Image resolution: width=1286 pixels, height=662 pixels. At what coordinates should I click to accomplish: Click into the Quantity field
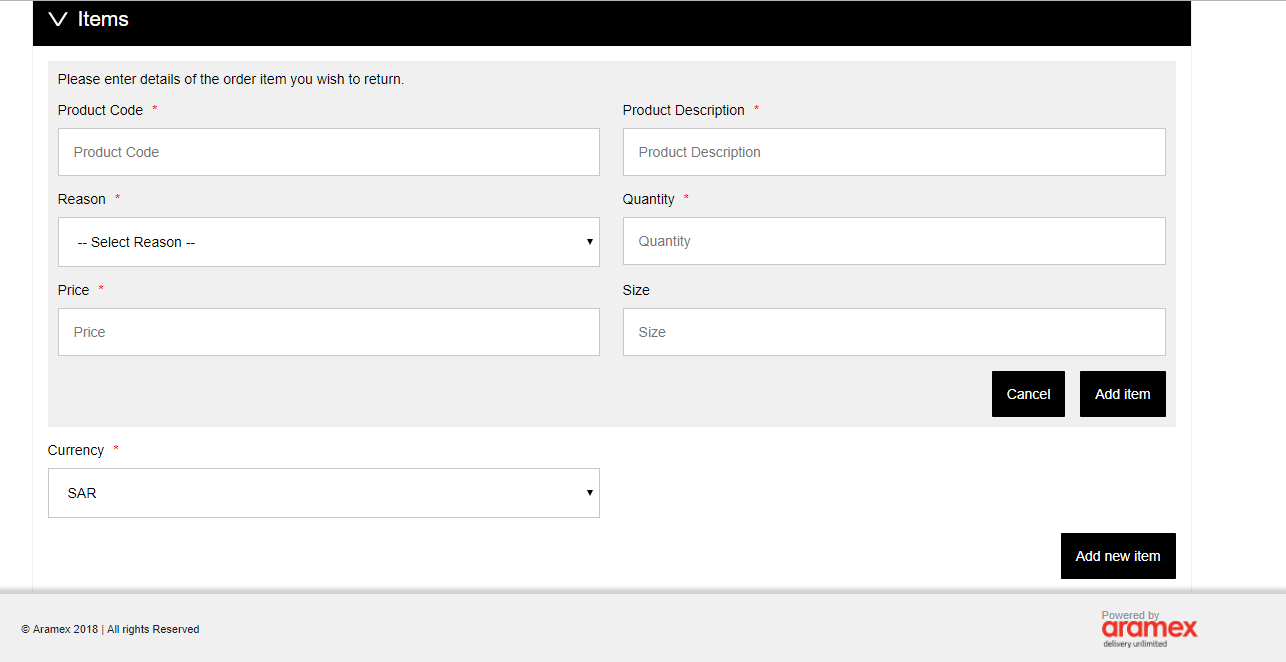[x=893, y=241]
